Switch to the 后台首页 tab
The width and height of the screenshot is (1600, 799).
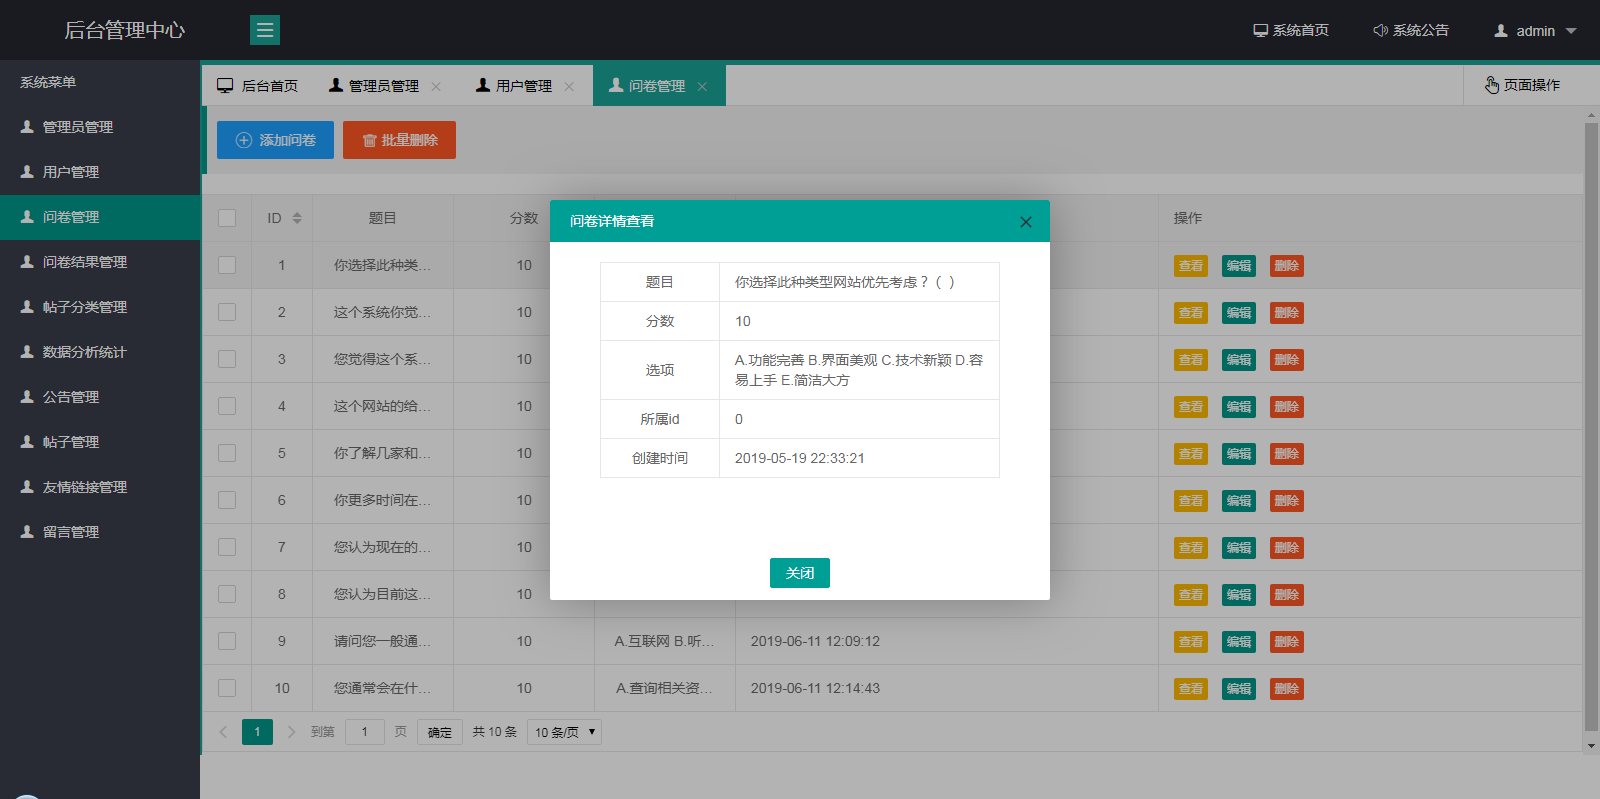258,86
